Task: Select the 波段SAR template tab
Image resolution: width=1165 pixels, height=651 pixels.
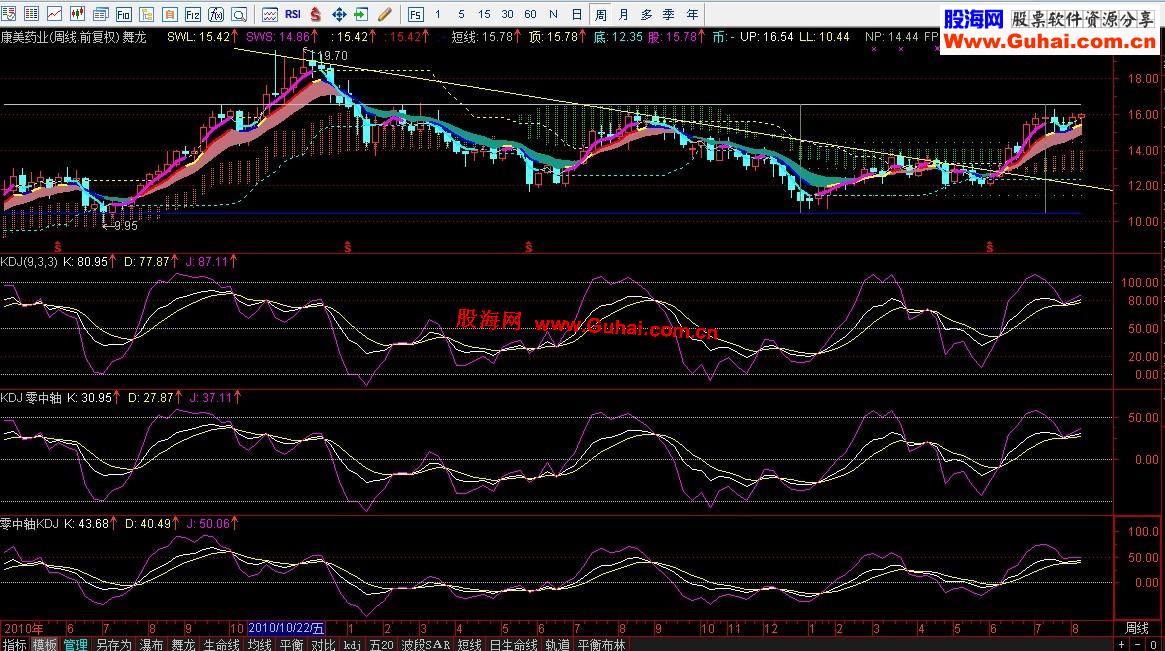Action: [x=426, y=644]
